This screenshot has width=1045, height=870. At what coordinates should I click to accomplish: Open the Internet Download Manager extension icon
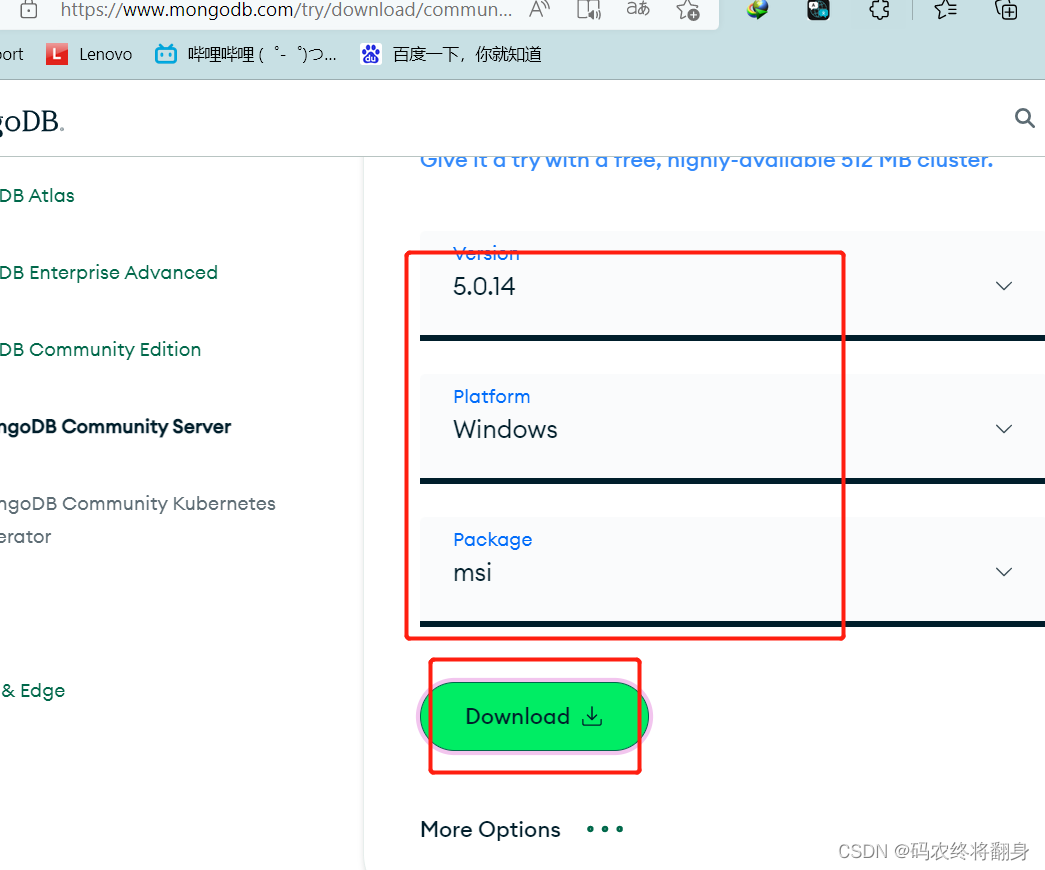758,9
